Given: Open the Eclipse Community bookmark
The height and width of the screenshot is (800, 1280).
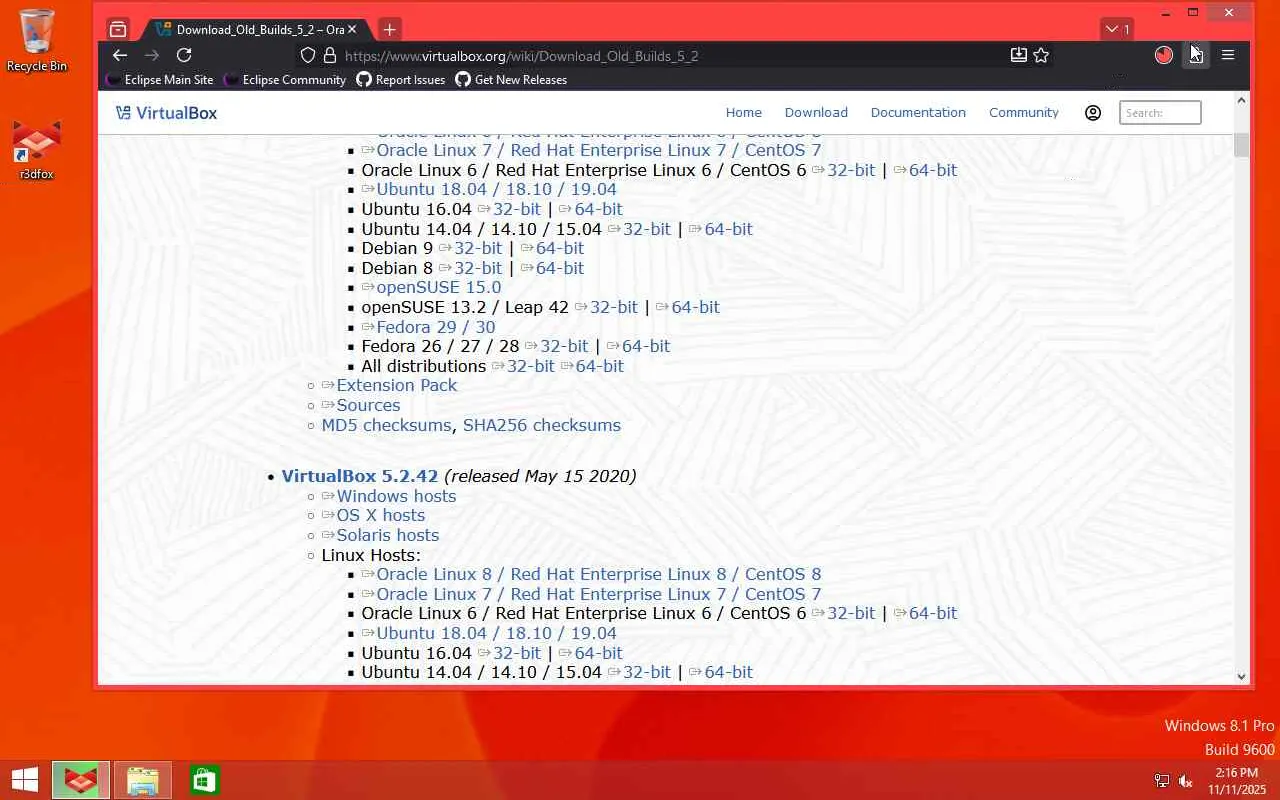Looking at the screenshot, I should (286, 80).
